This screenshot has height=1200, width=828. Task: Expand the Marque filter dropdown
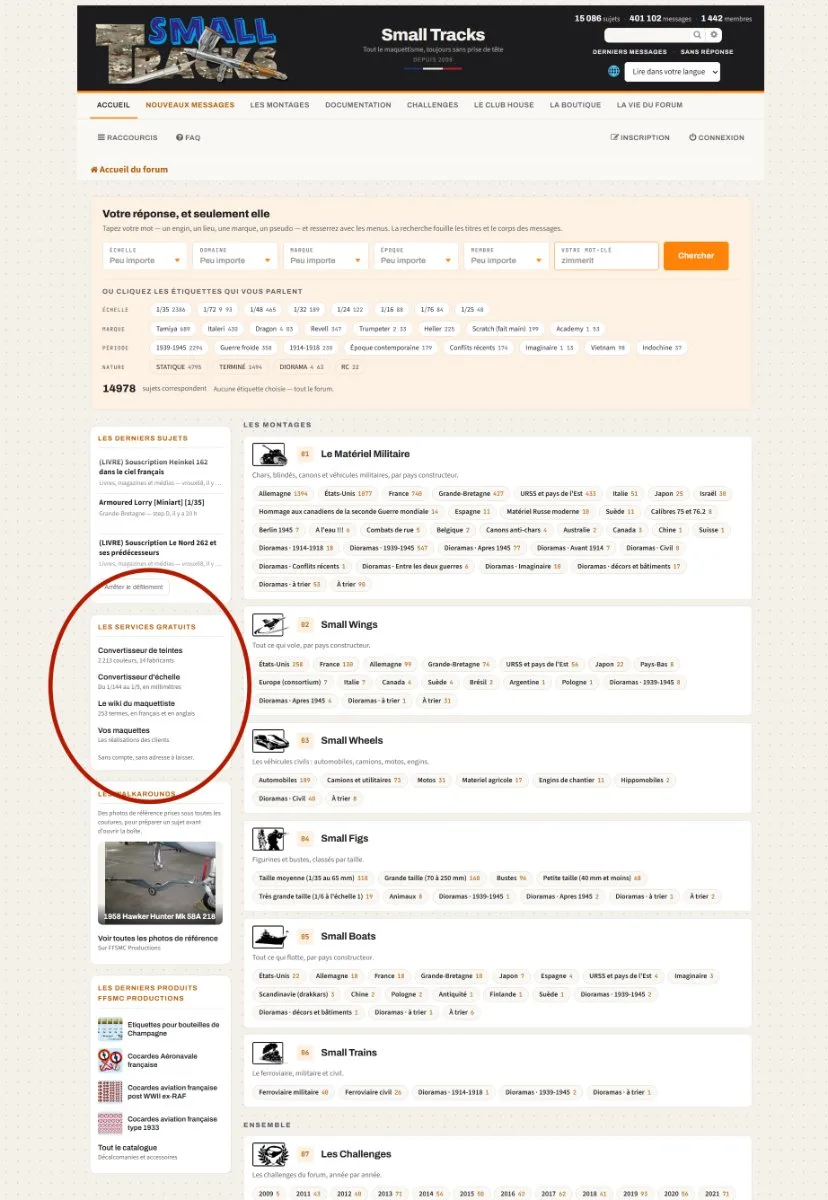327,256
